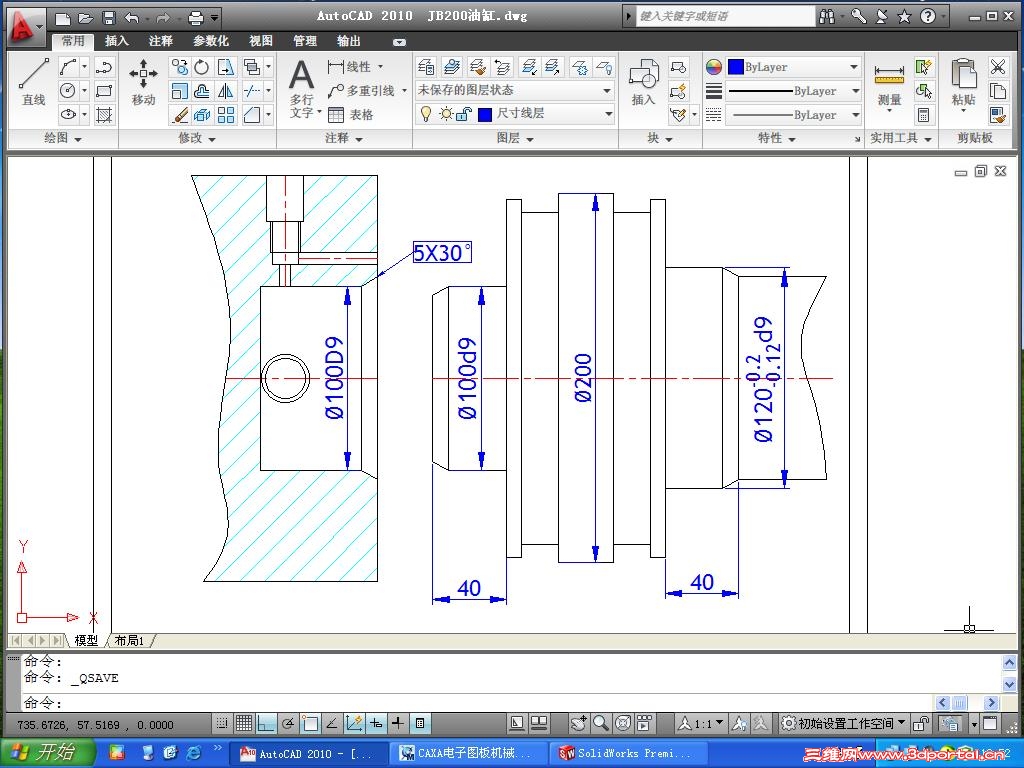Select the Offset tool icon
This screenshot has width=1024, height=768.
tap(202, 91)
